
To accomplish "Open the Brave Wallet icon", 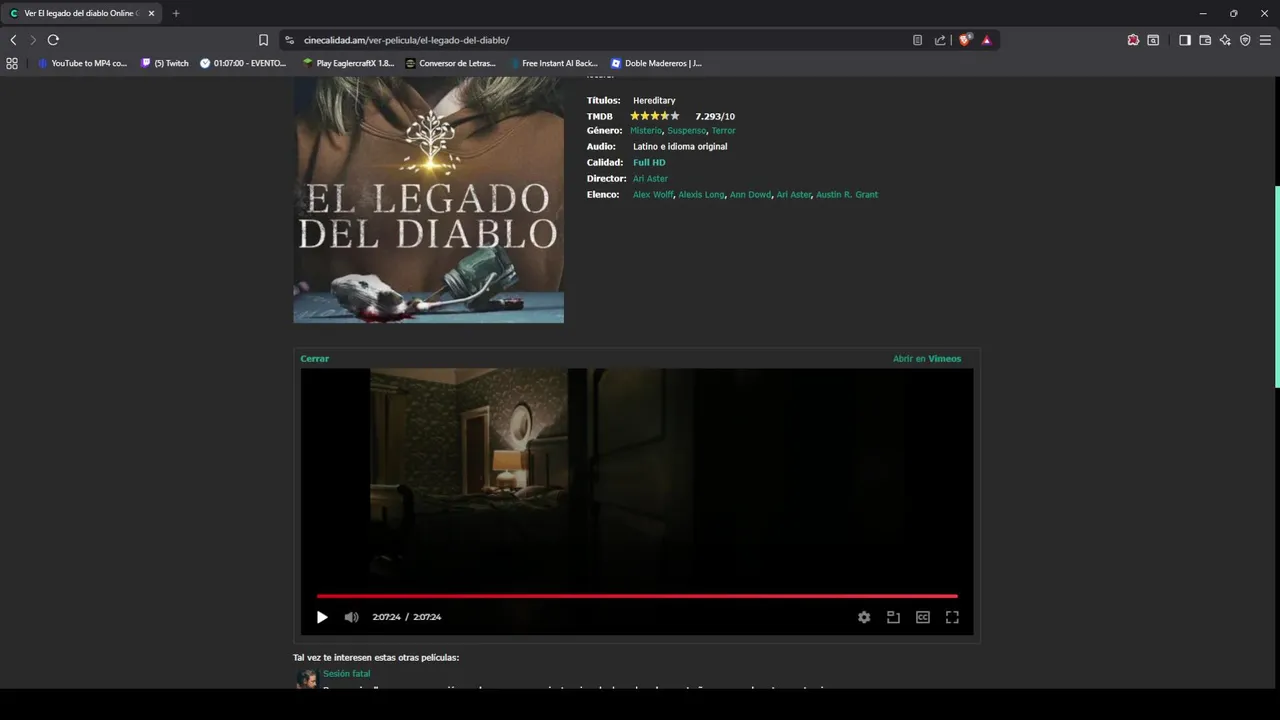I will click(1205, 40).
